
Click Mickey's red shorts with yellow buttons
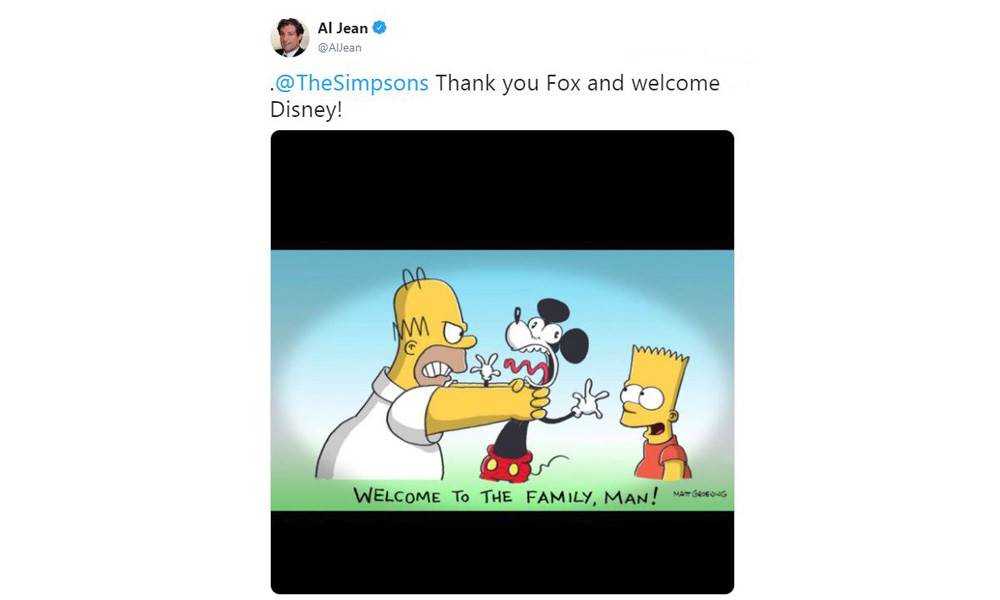pyautogui.click(x=506, y=465)
